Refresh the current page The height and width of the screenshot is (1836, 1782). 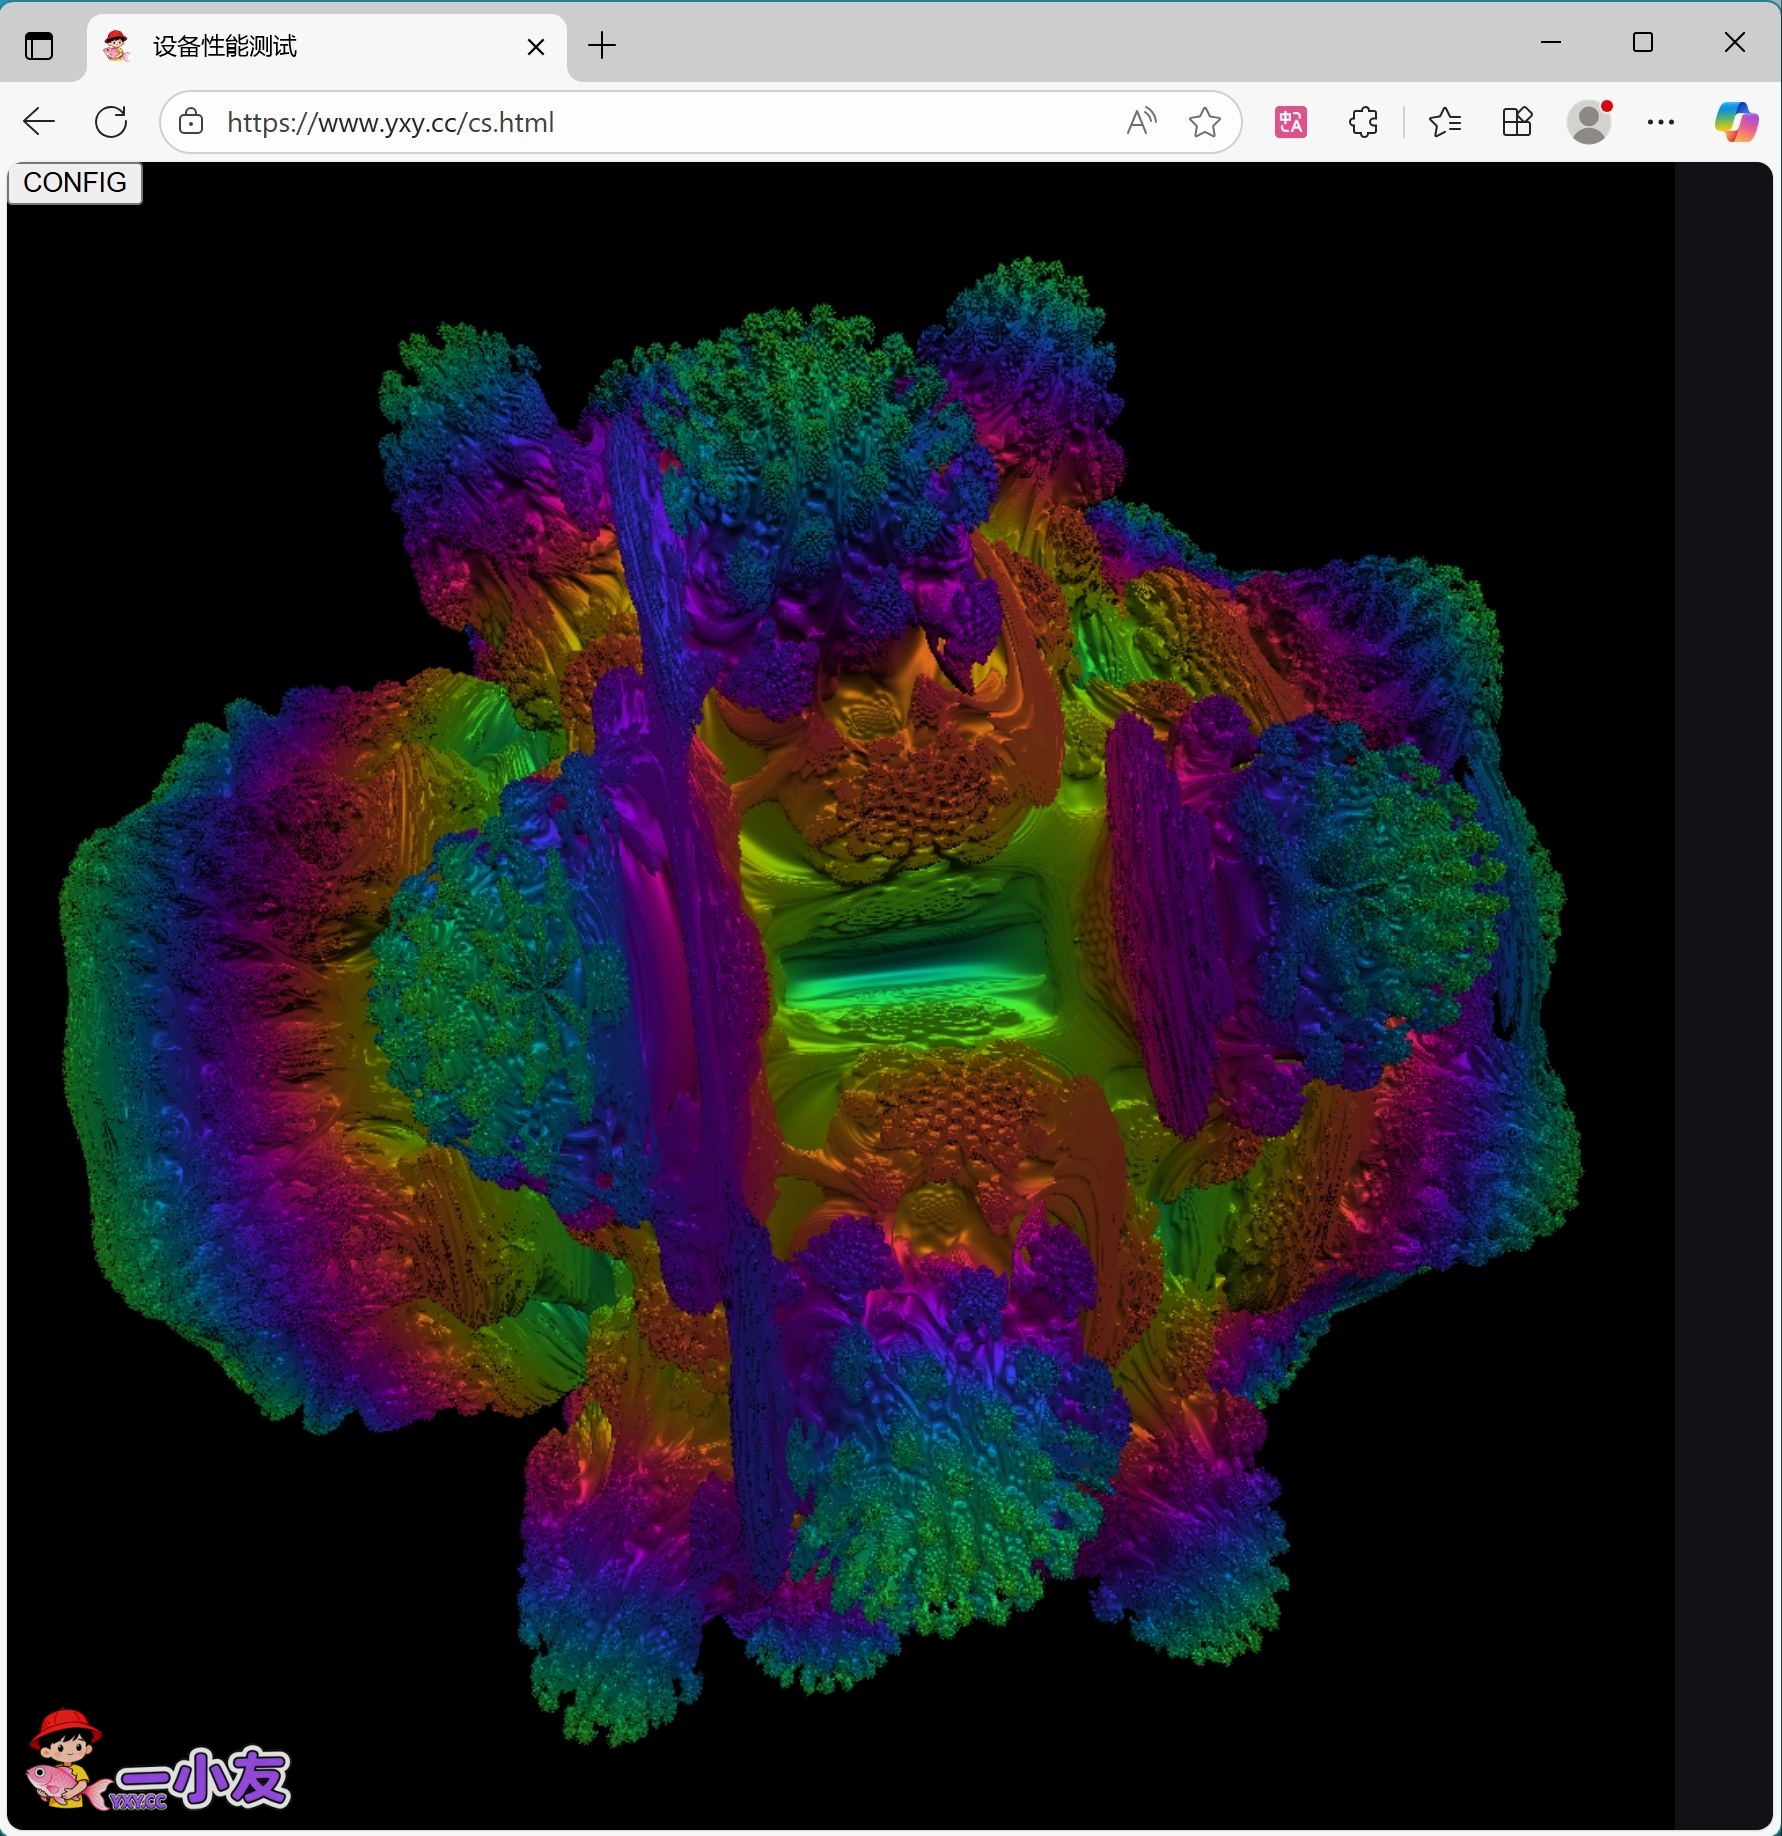coord(111,122)
